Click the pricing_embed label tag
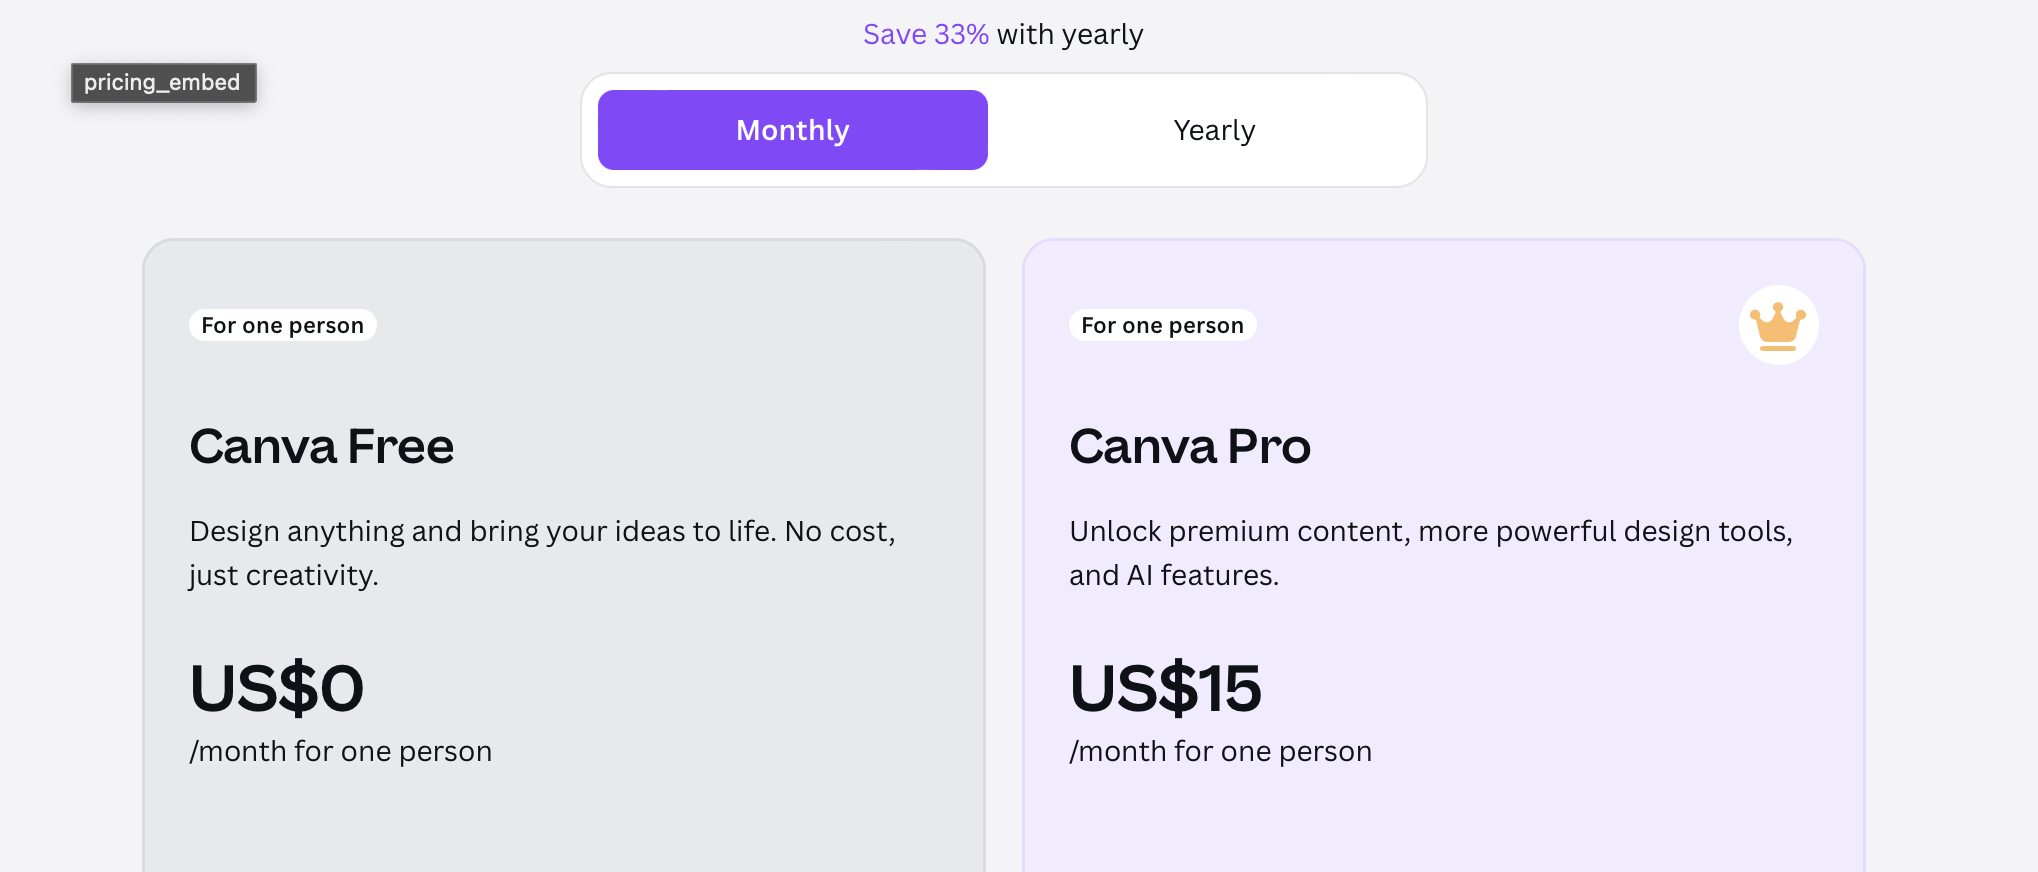The height and width of the screenshot is (872, 2038). coord(163,82)
